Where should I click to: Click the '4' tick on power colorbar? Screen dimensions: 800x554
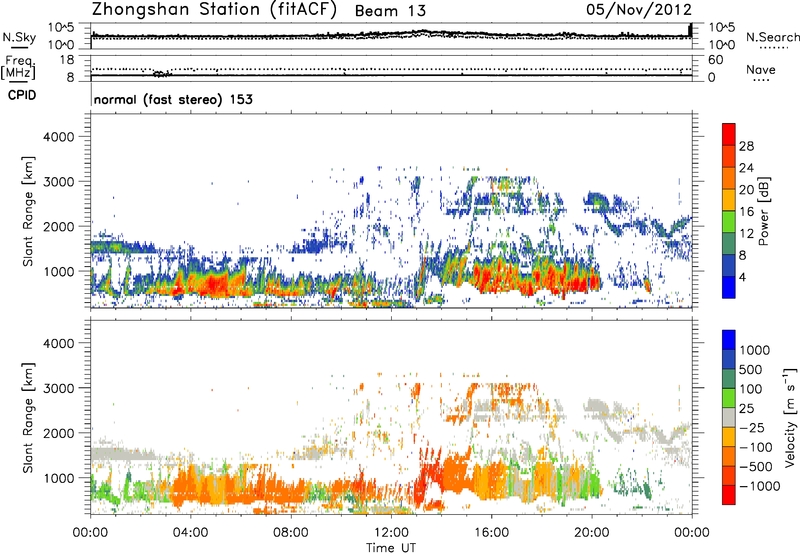point(742,277)
